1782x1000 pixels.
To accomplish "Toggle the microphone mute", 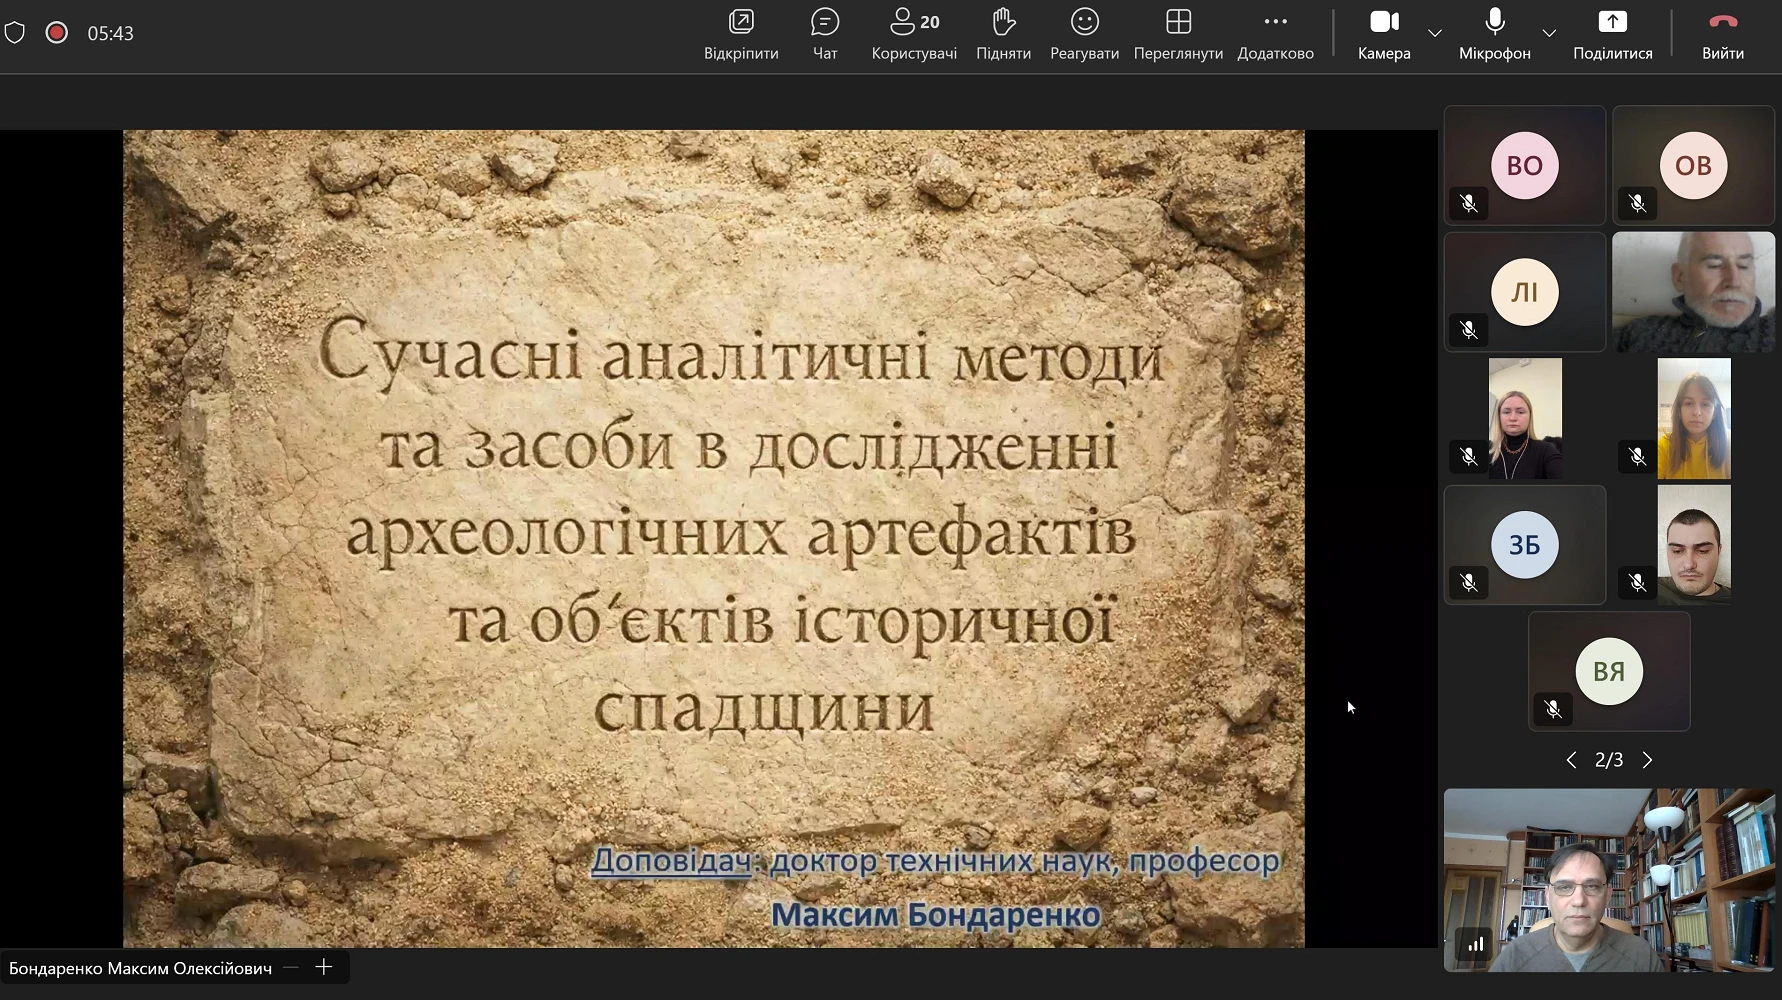I will [x=1494, y=33].
